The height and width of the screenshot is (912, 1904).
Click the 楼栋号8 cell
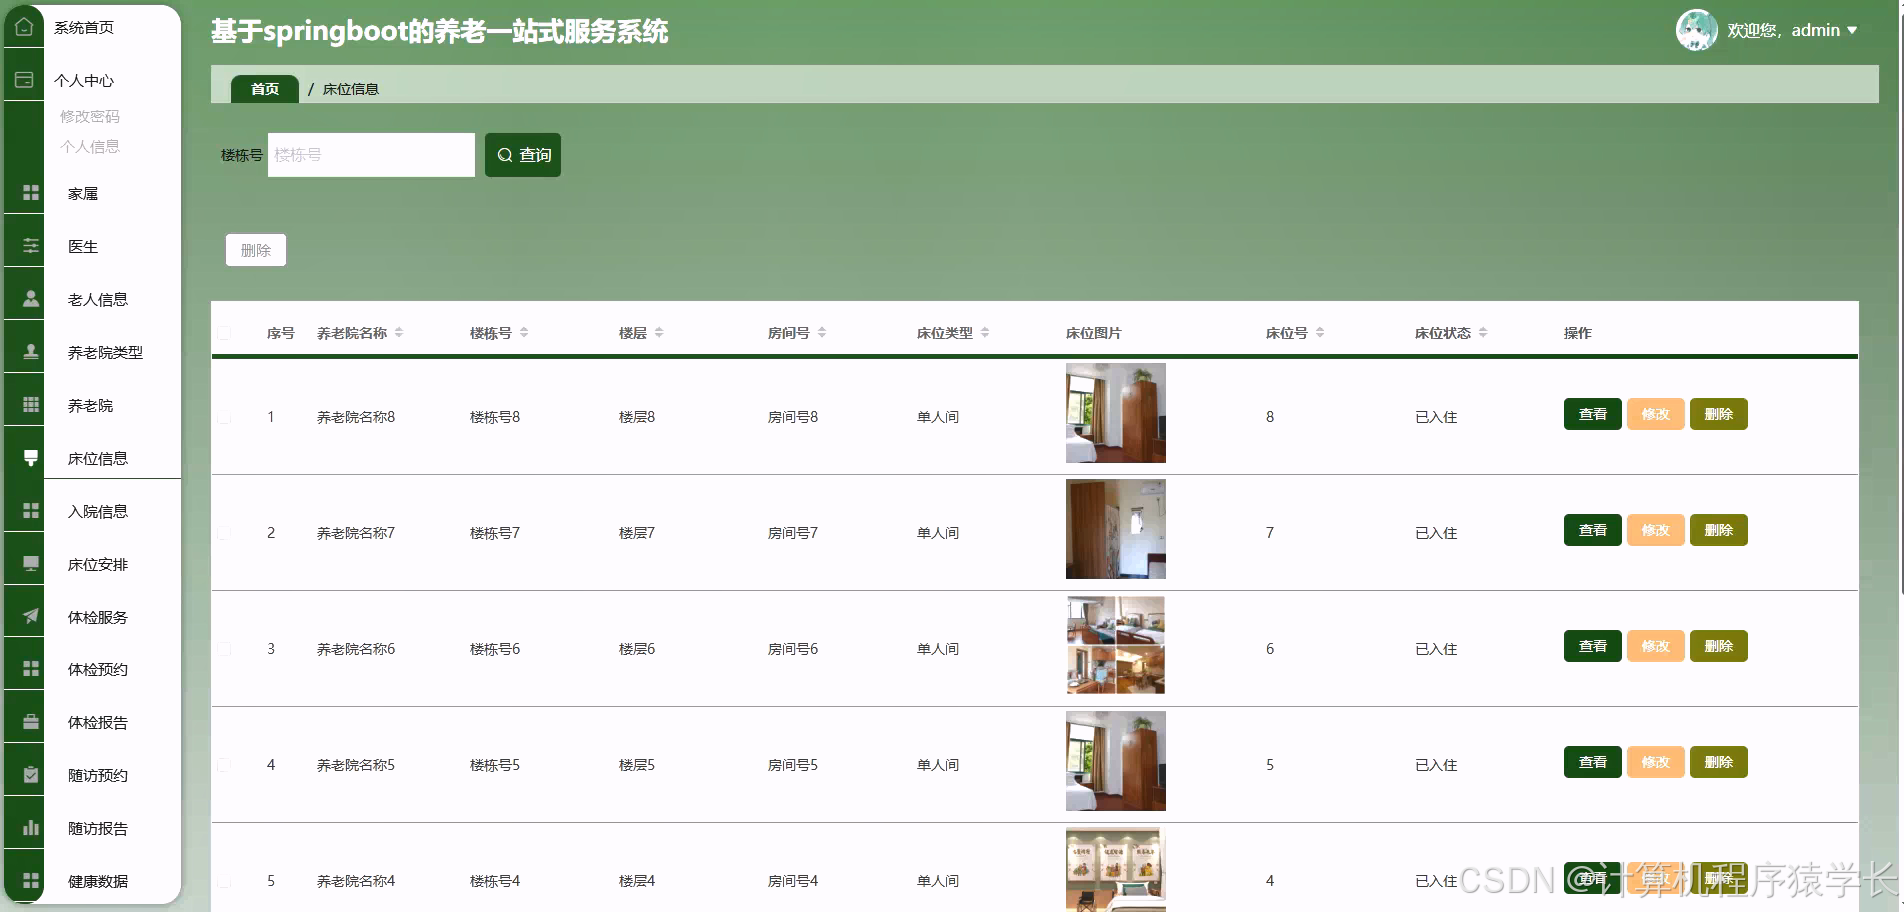495,417
